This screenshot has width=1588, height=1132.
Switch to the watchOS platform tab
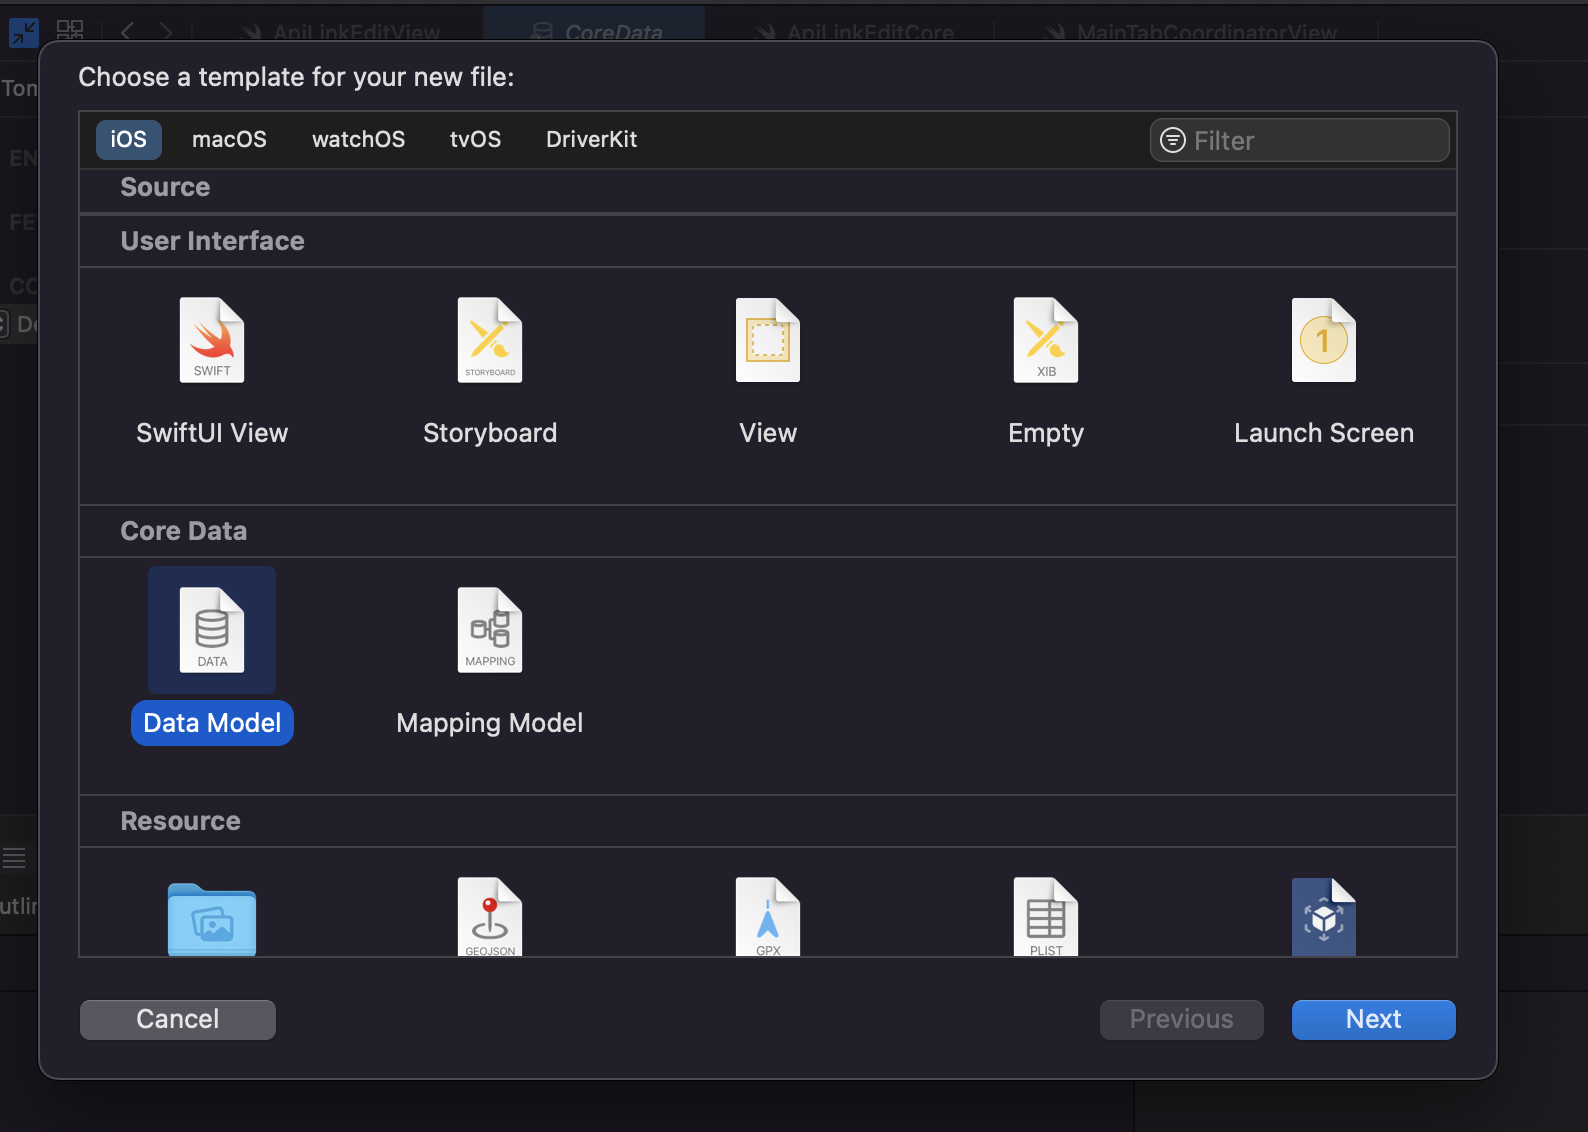point(358,139)
